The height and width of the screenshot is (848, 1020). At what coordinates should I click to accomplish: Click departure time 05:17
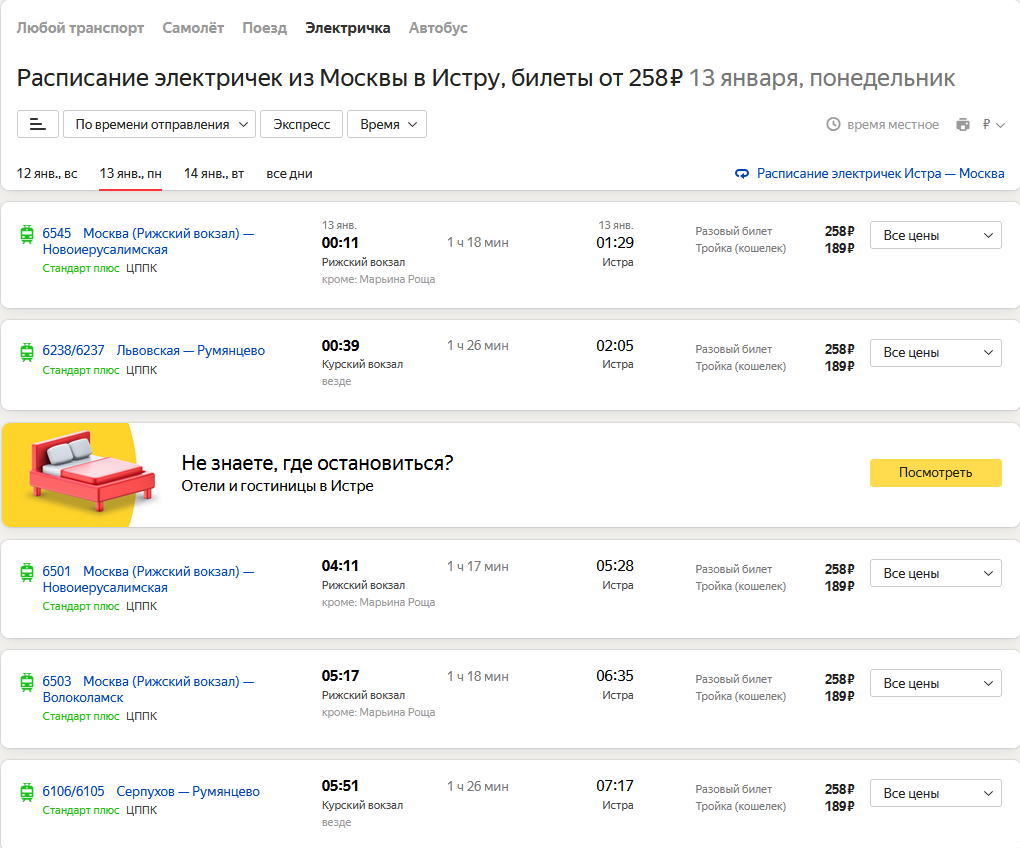pyautogui.click(x=340, y=676)
